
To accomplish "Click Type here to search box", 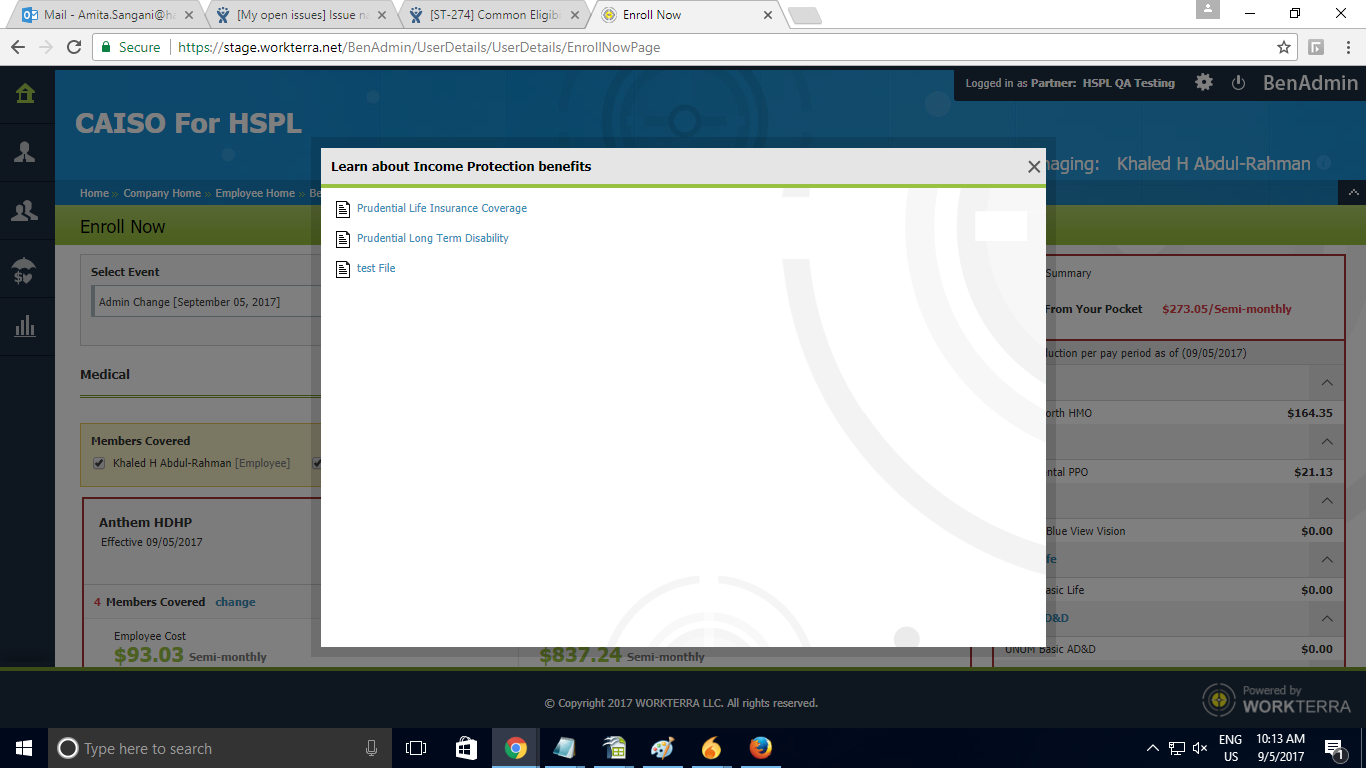I will click(220, 748).
